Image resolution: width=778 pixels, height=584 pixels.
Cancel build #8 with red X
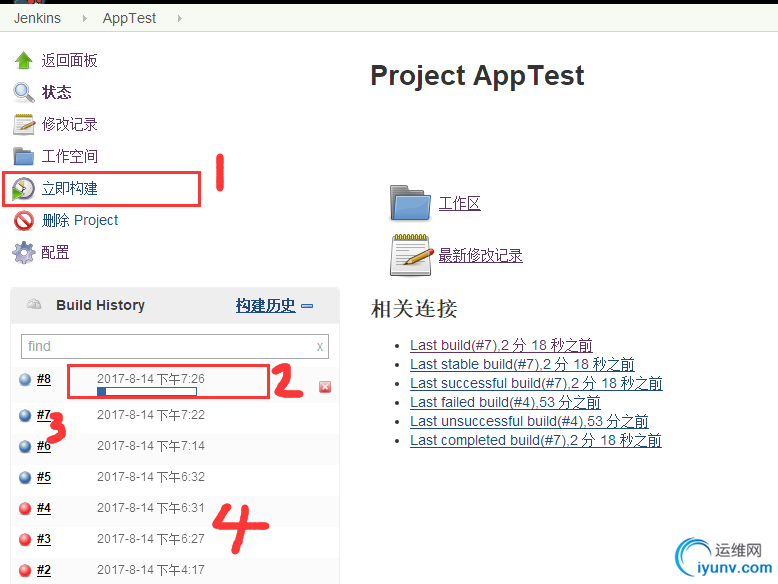tap(325, 387)
